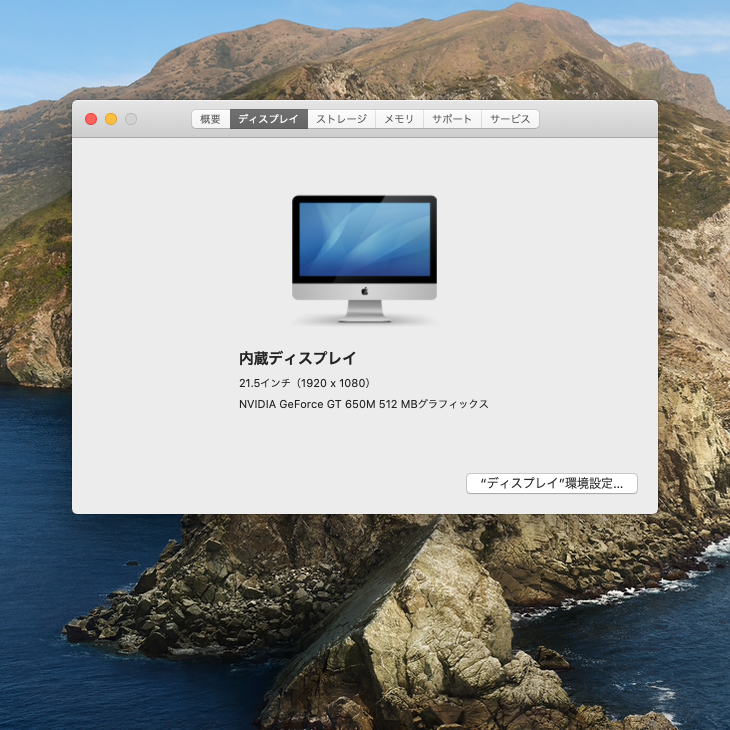Click the grayed-out zoom button

[x=131, y=119]
